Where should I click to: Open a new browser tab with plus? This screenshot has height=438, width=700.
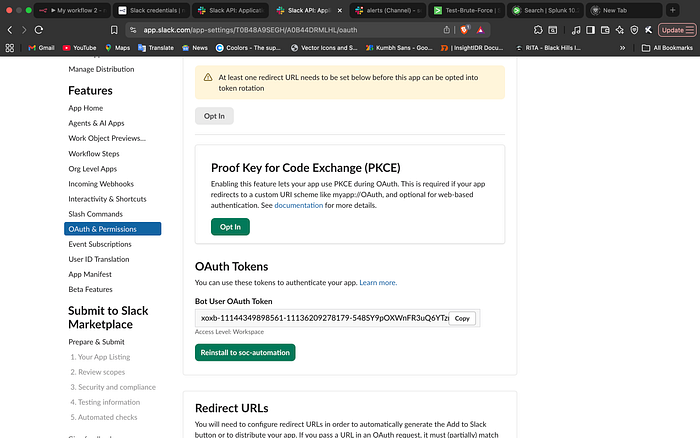click(x=672, y=10)
